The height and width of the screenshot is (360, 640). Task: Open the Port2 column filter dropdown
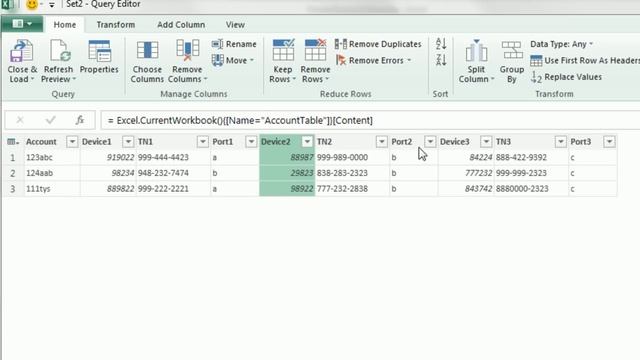[430, 142]
